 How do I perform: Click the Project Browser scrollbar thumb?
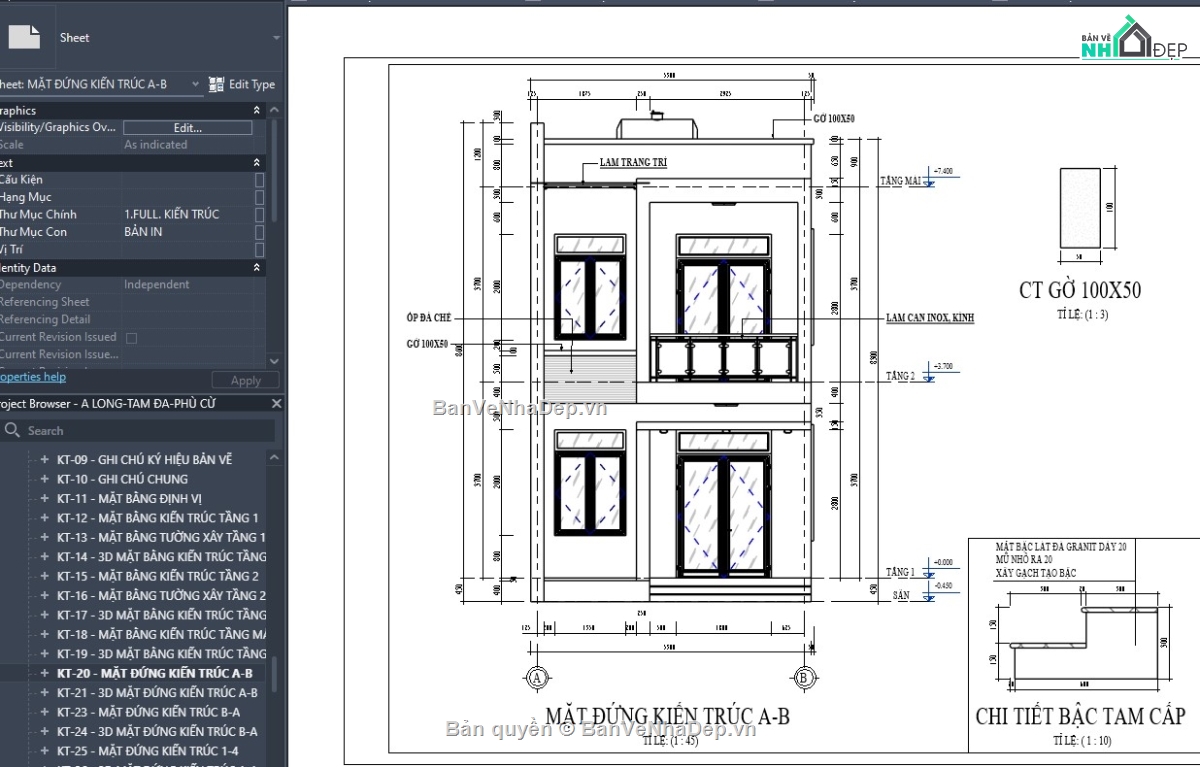pos(275,674)
